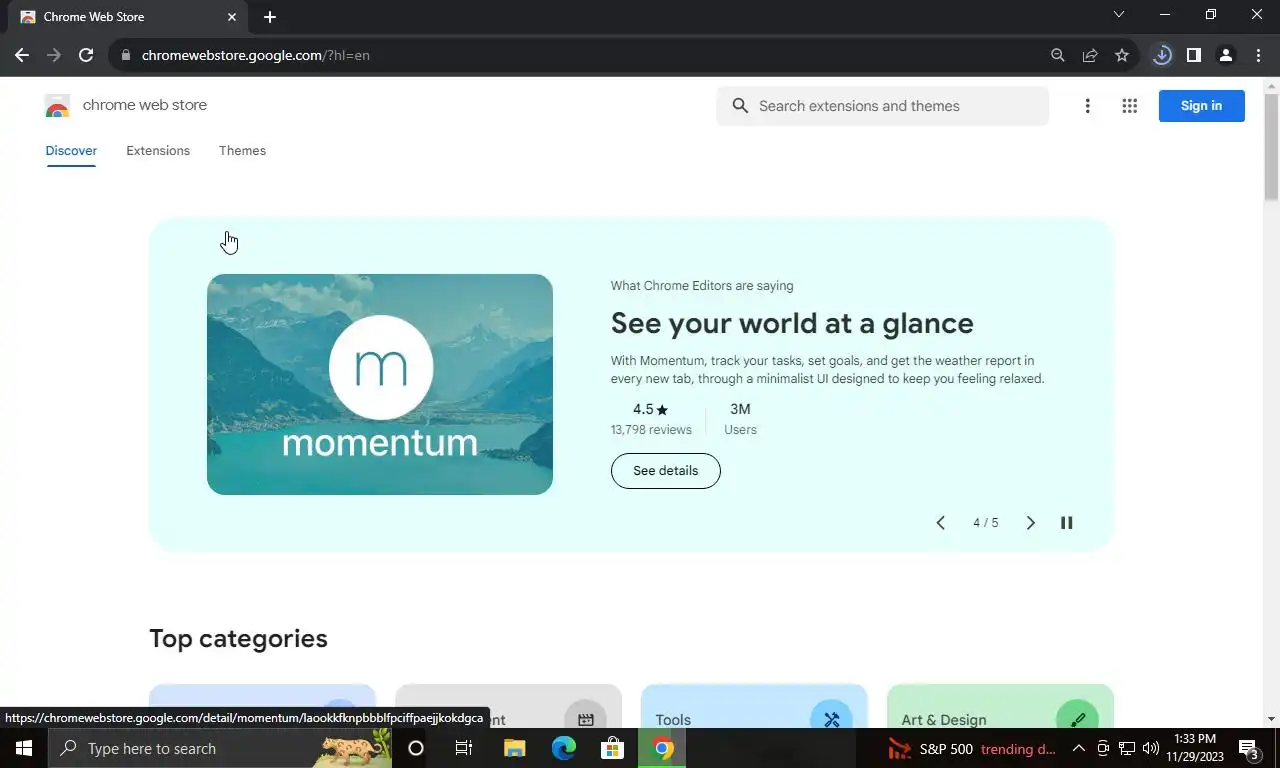Open File Explorer from taskbar
This screenshot has height=768, width=1280.
pyautogui.click(x=514, y=748)
